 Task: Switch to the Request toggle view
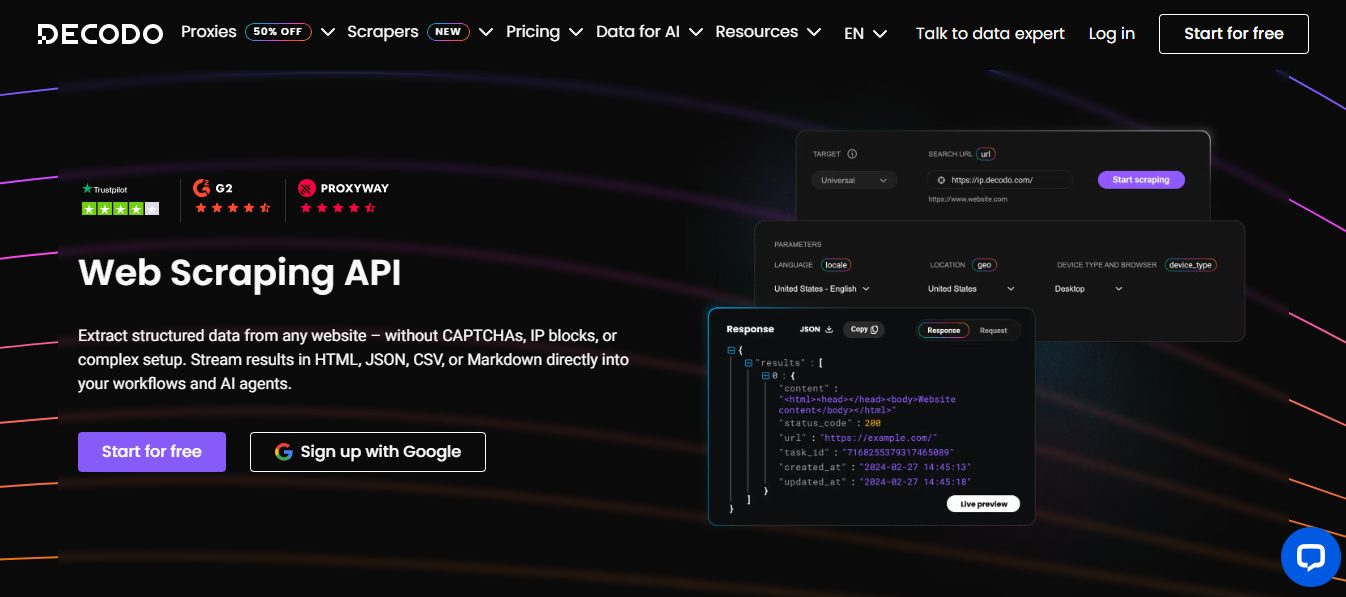coord(993,330)
